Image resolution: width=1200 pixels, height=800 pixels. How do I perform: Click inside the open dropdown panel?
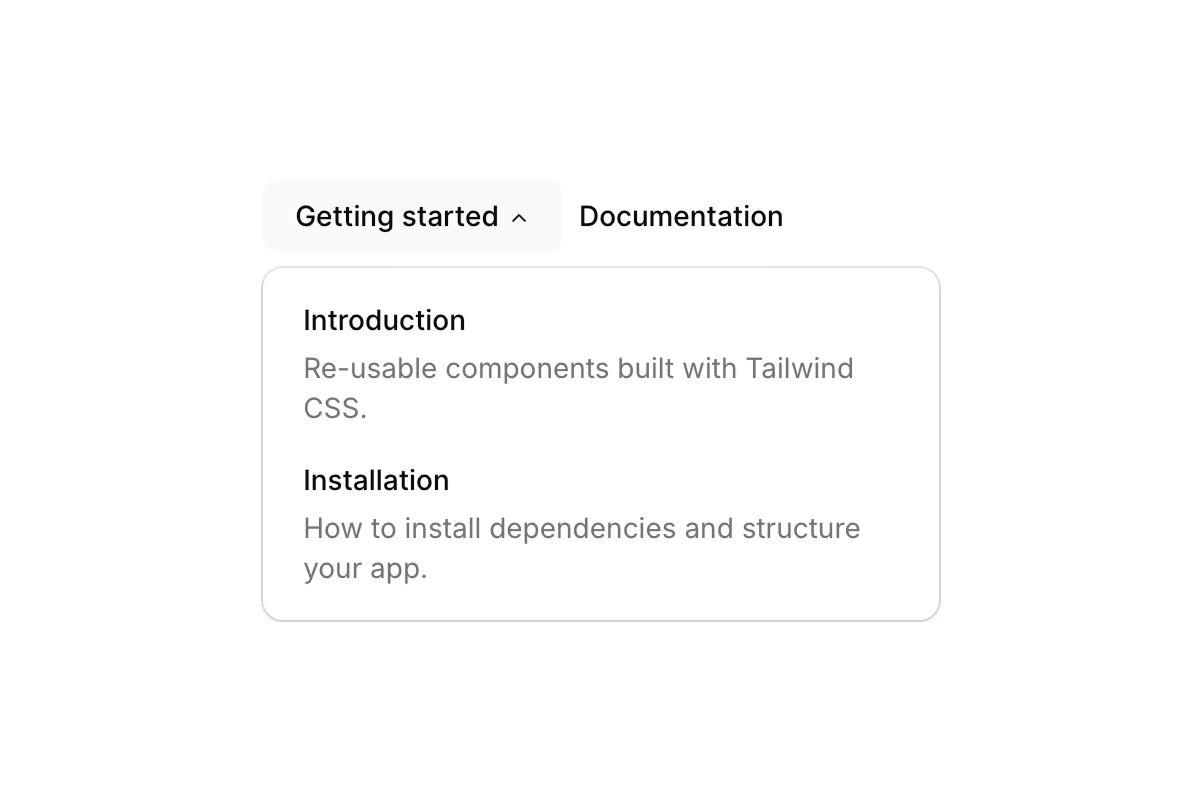600,443
